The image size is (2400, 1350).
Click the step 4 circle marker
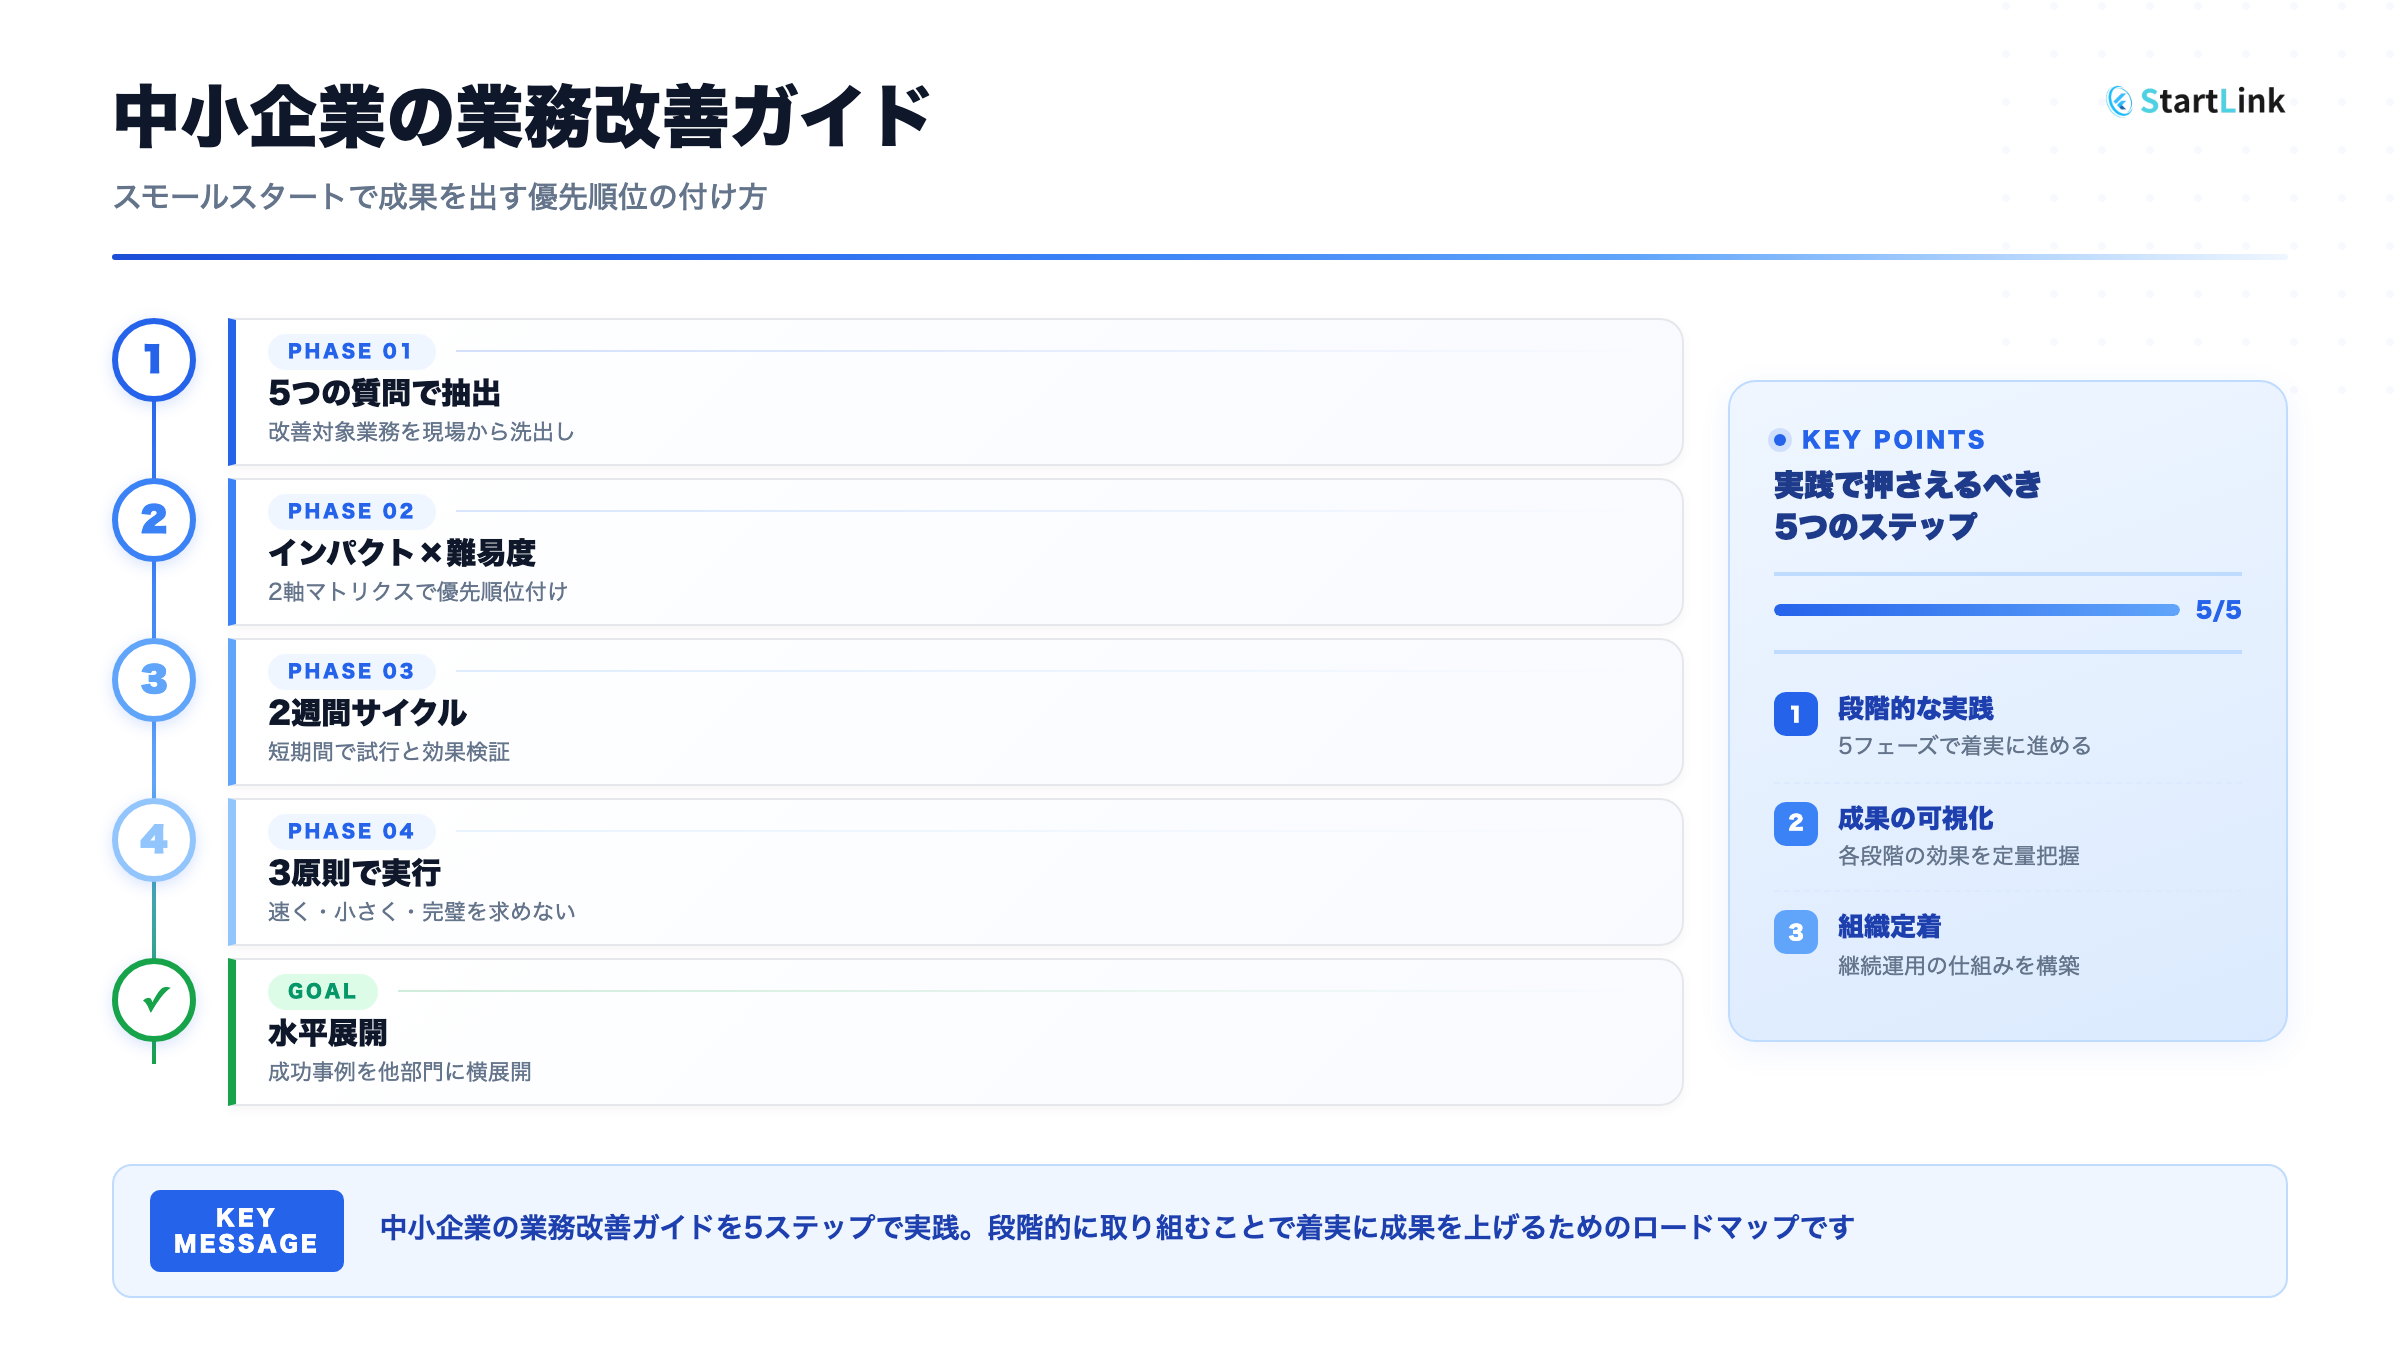153,840
